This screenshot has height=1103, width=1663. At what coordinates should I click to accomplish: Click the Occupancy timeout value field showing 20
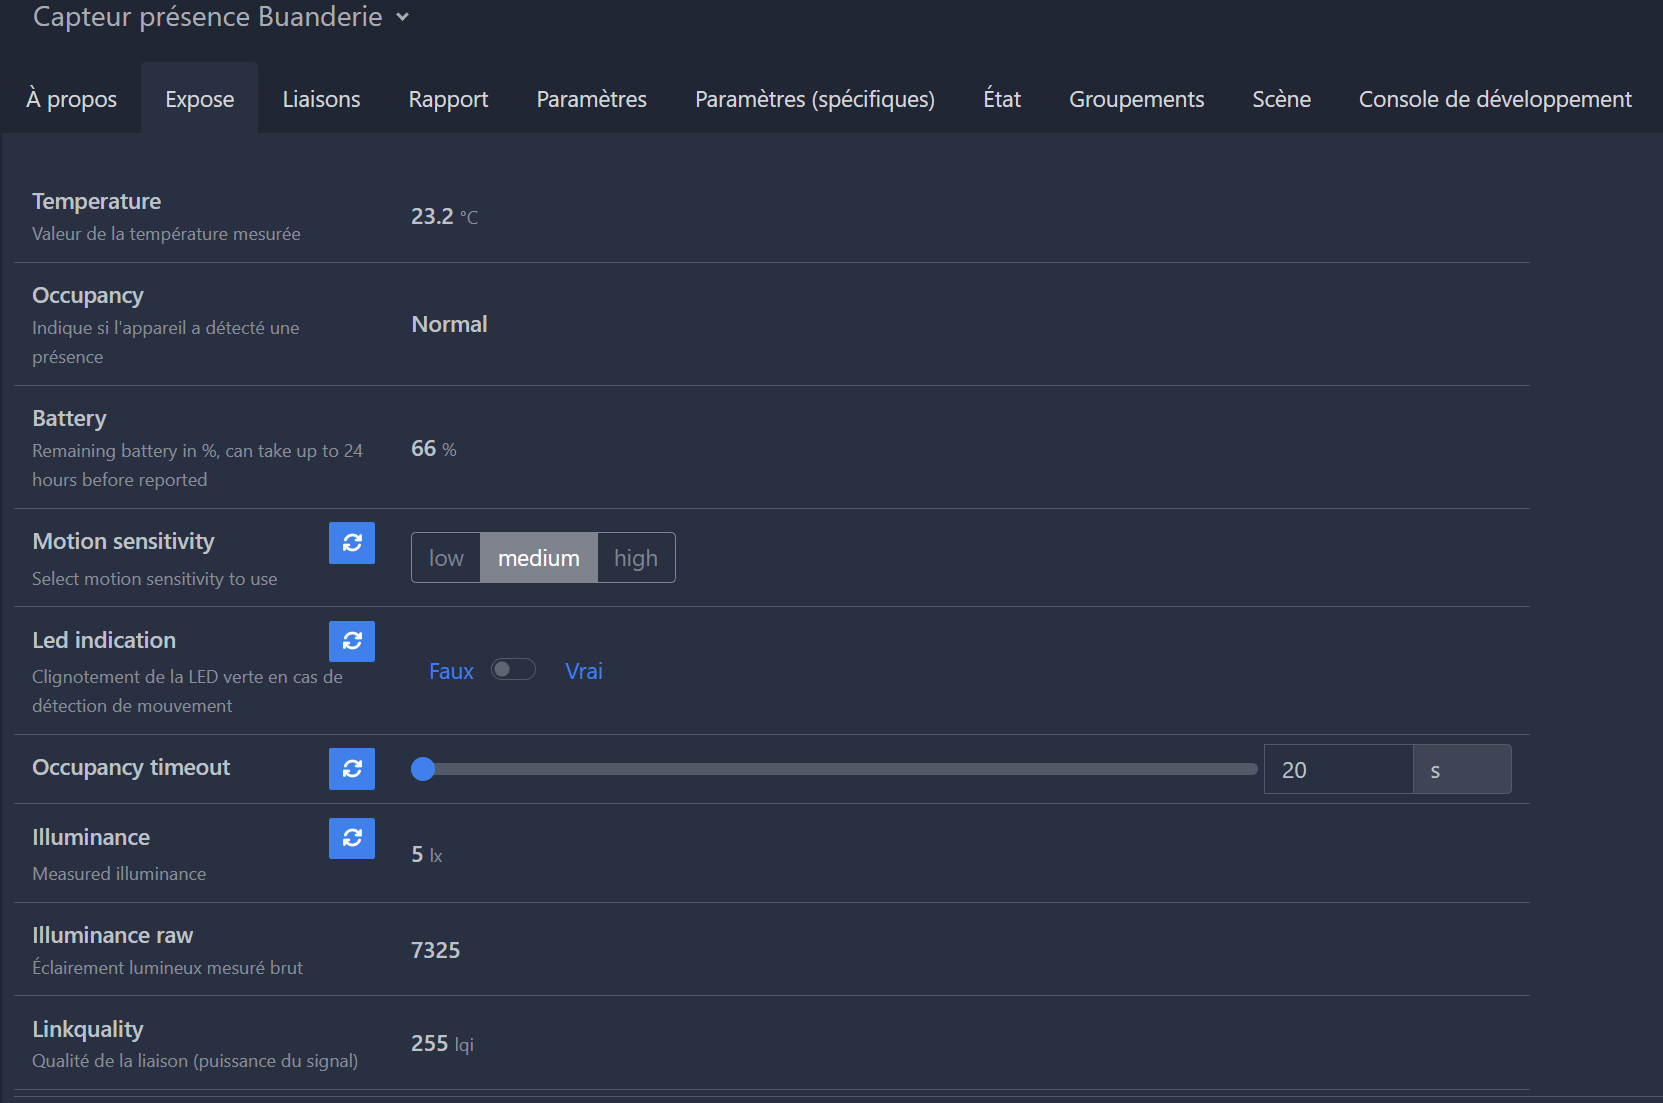(1338, 769)
